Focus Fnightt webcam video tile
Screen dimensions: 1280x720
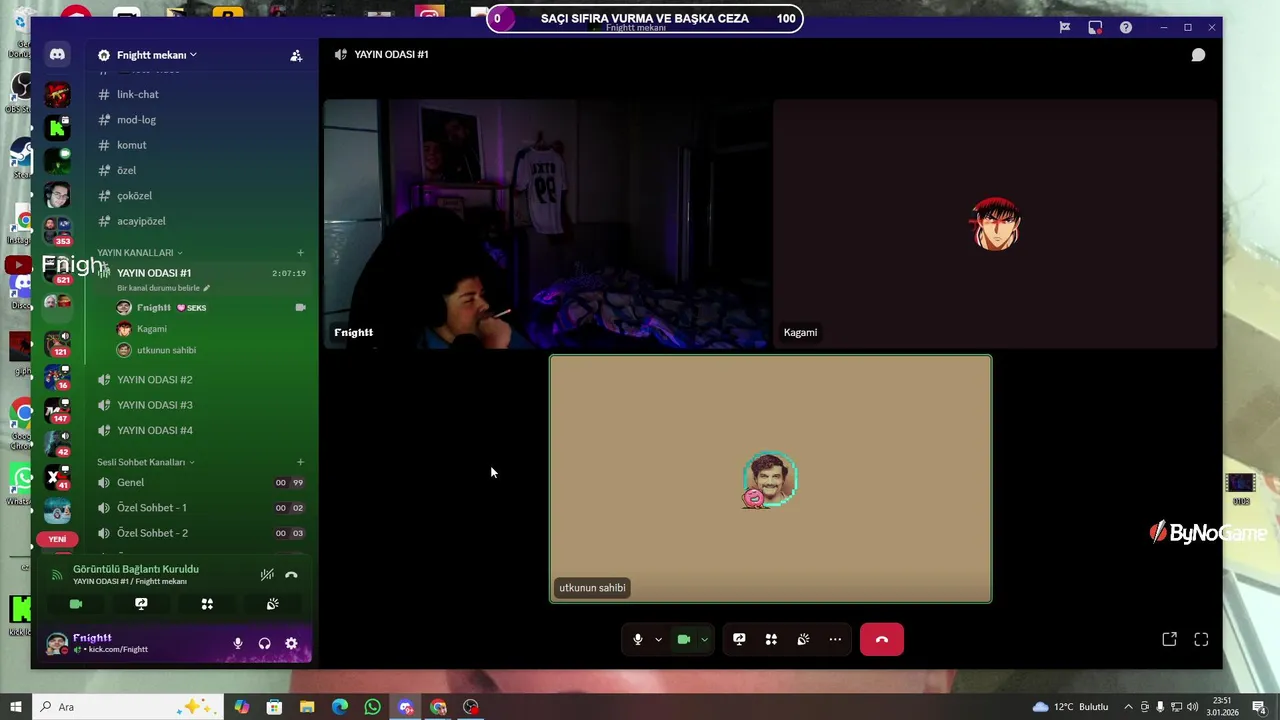pyautogui.click(x=546, y=224)
